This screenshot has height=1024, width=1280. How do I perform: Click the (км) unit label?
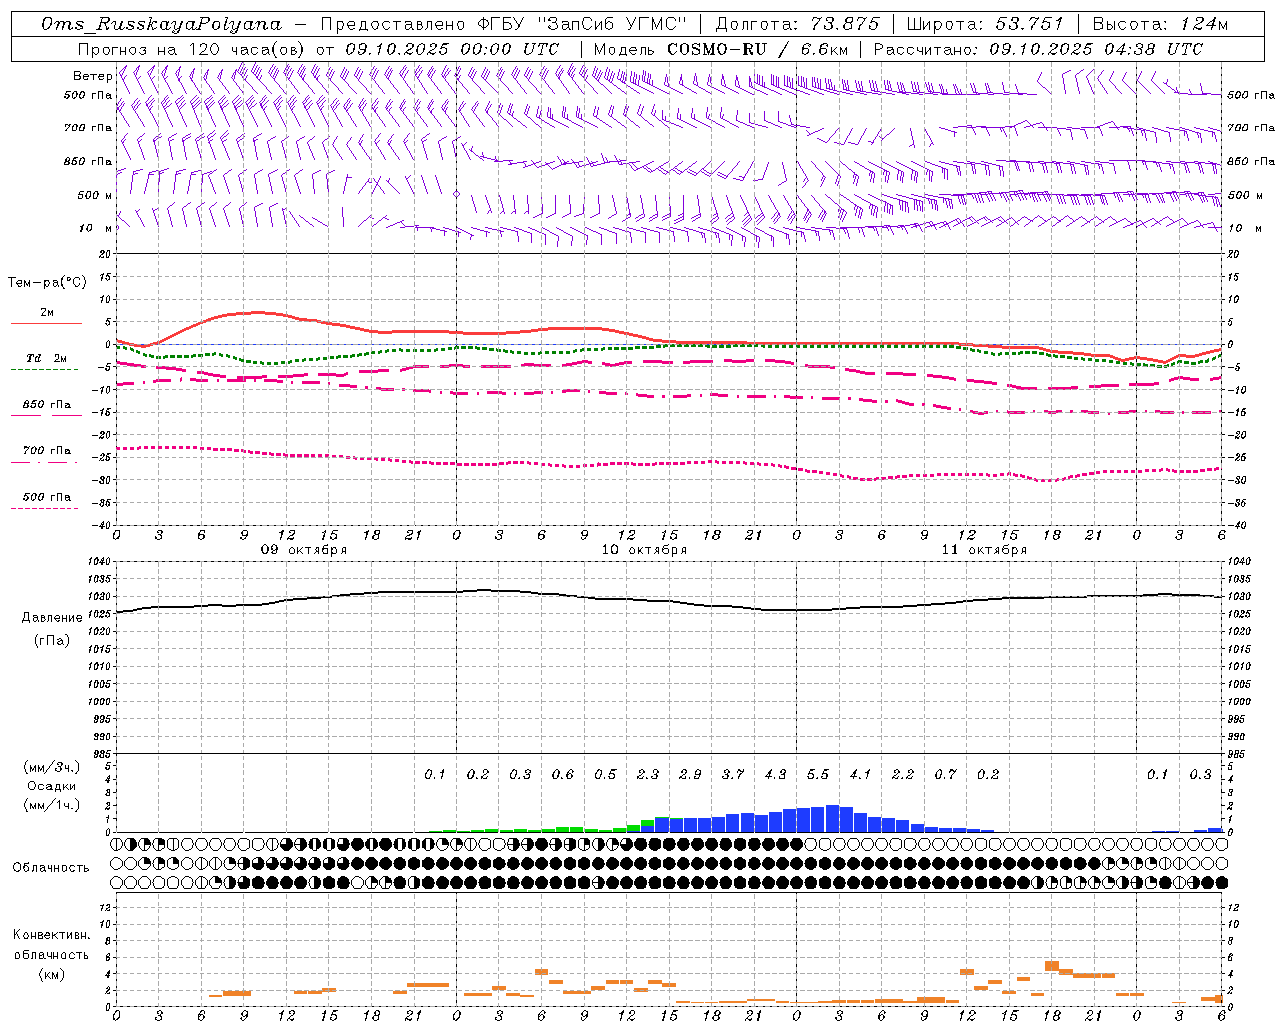tap(51, 973)
